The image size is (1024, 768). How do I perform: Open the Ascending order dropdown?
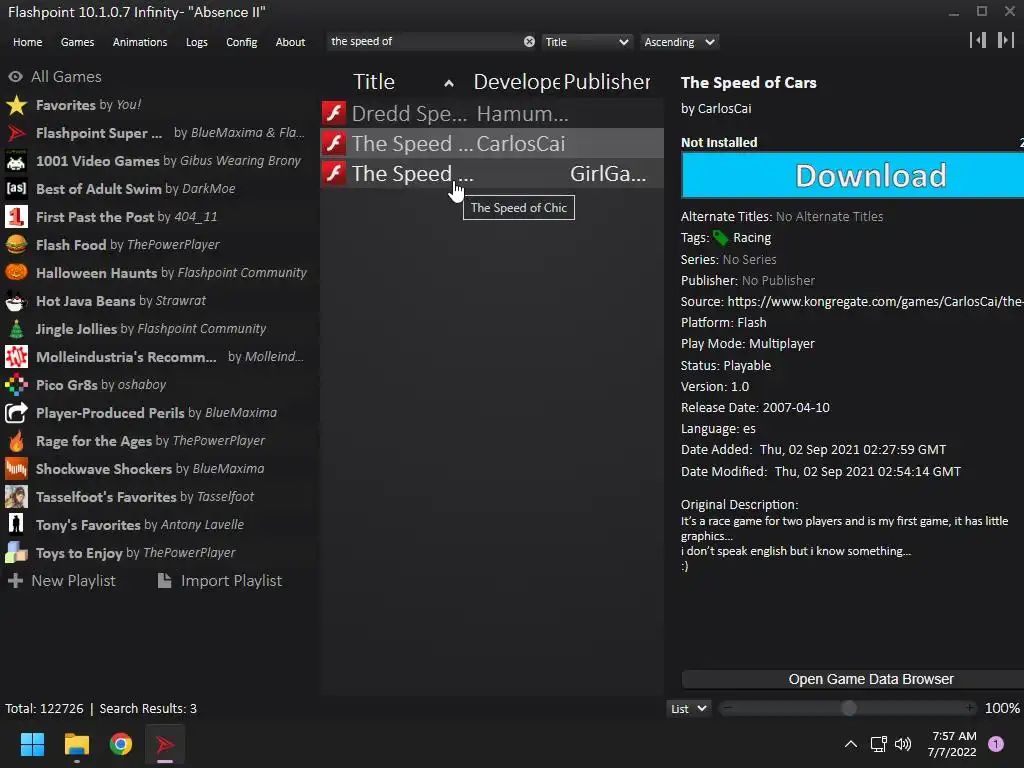(679, 42)
